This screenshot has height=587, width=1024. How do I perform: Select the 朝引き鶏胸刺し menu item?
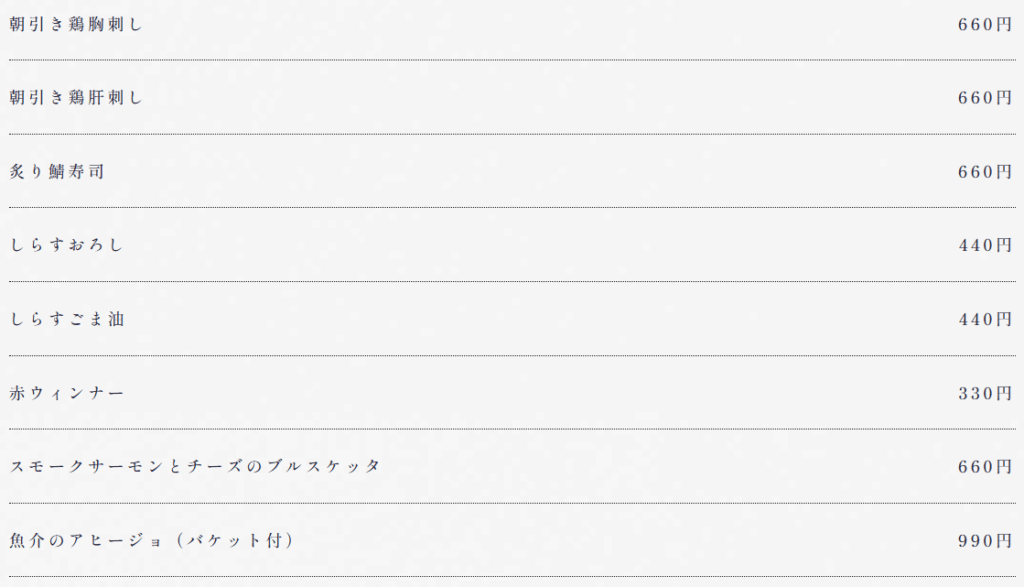pos(76,24)
